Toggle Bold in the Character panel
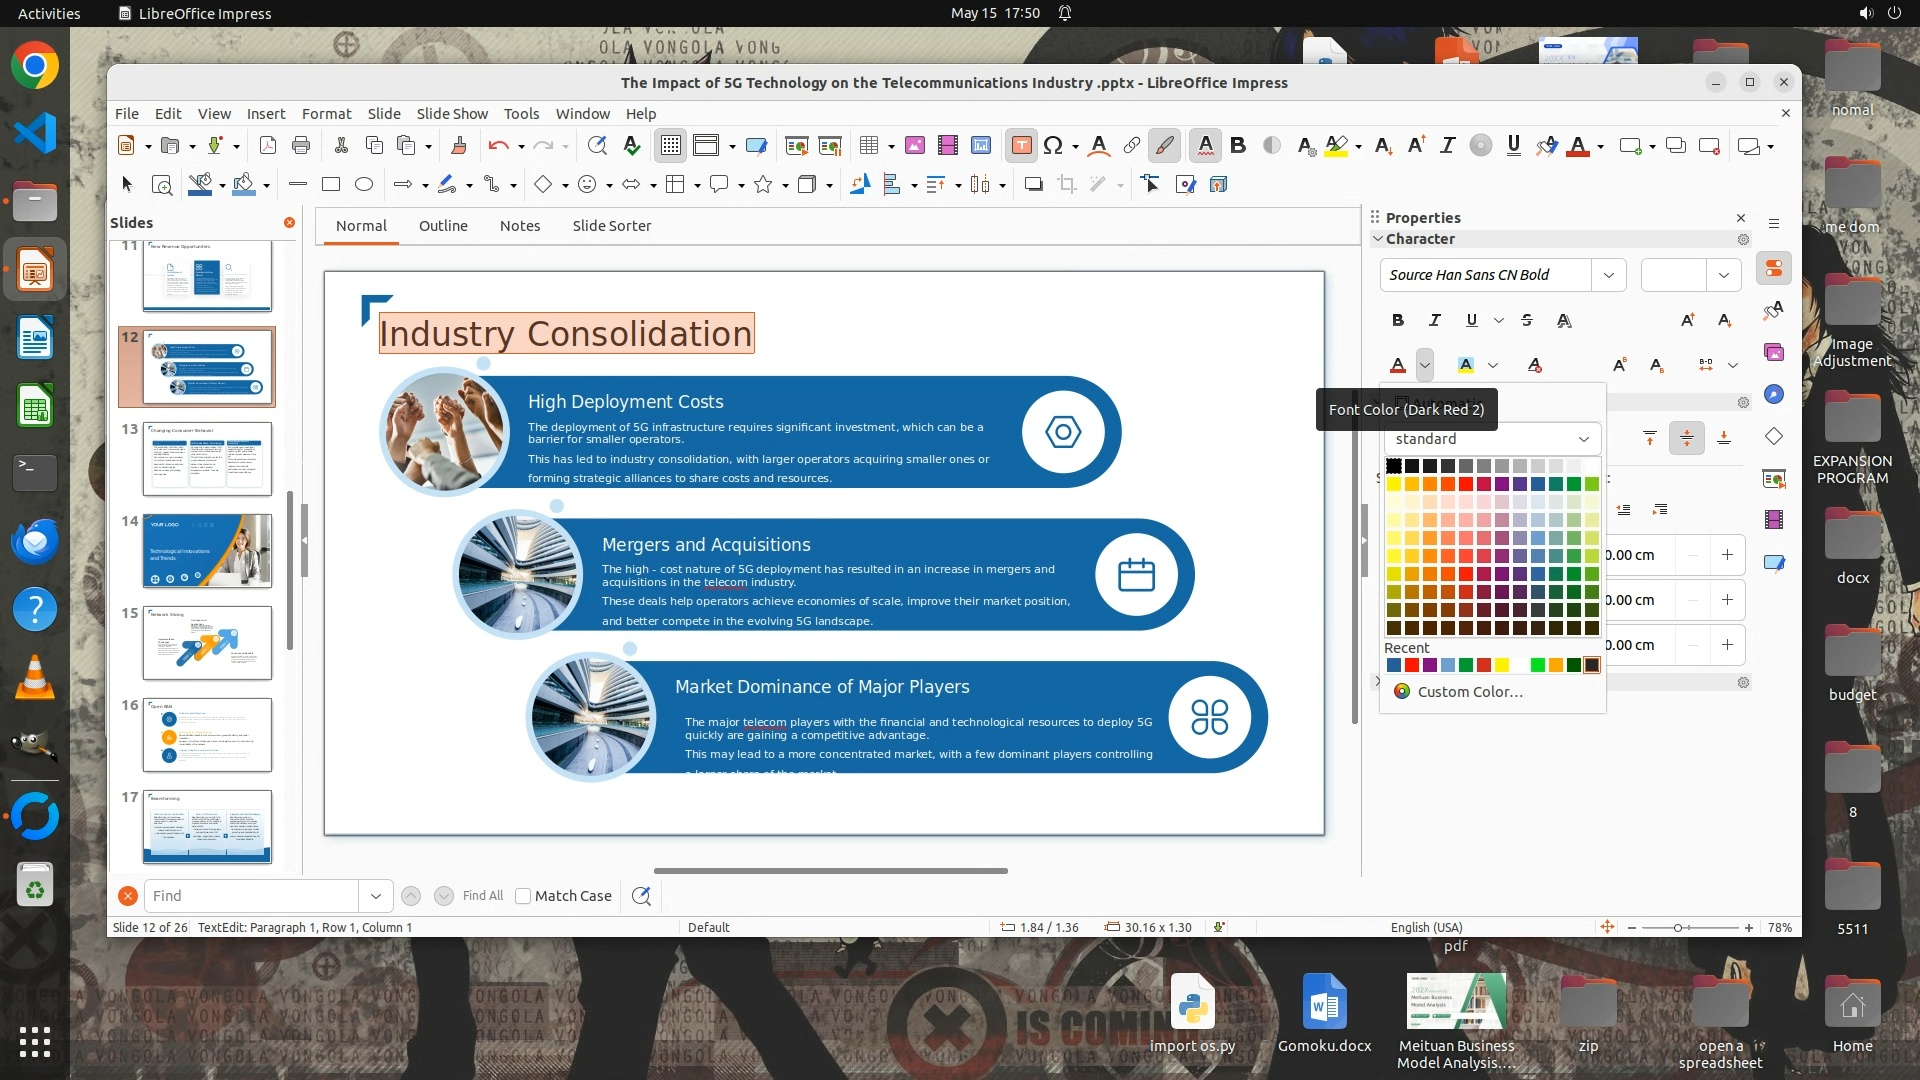 coord(1397,320)
